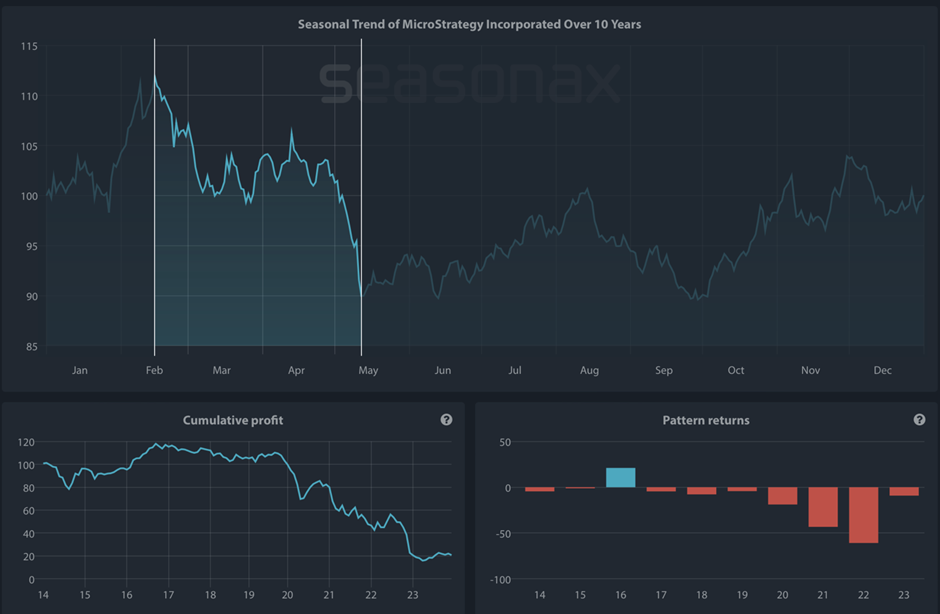The image size is (940, 614).
Task: Click the 115 y-axis value
Action: pos(29,46)
